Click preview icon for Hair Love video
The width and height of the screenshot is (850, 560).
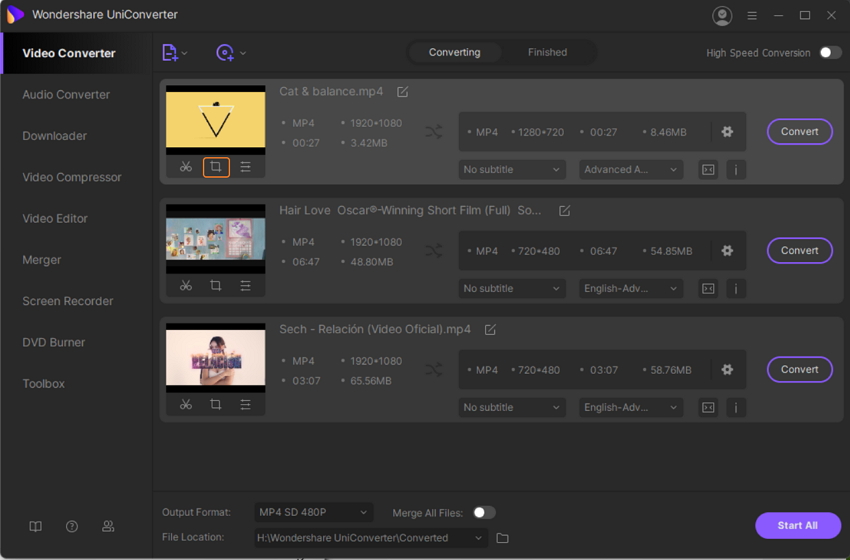tap(709, 288)
